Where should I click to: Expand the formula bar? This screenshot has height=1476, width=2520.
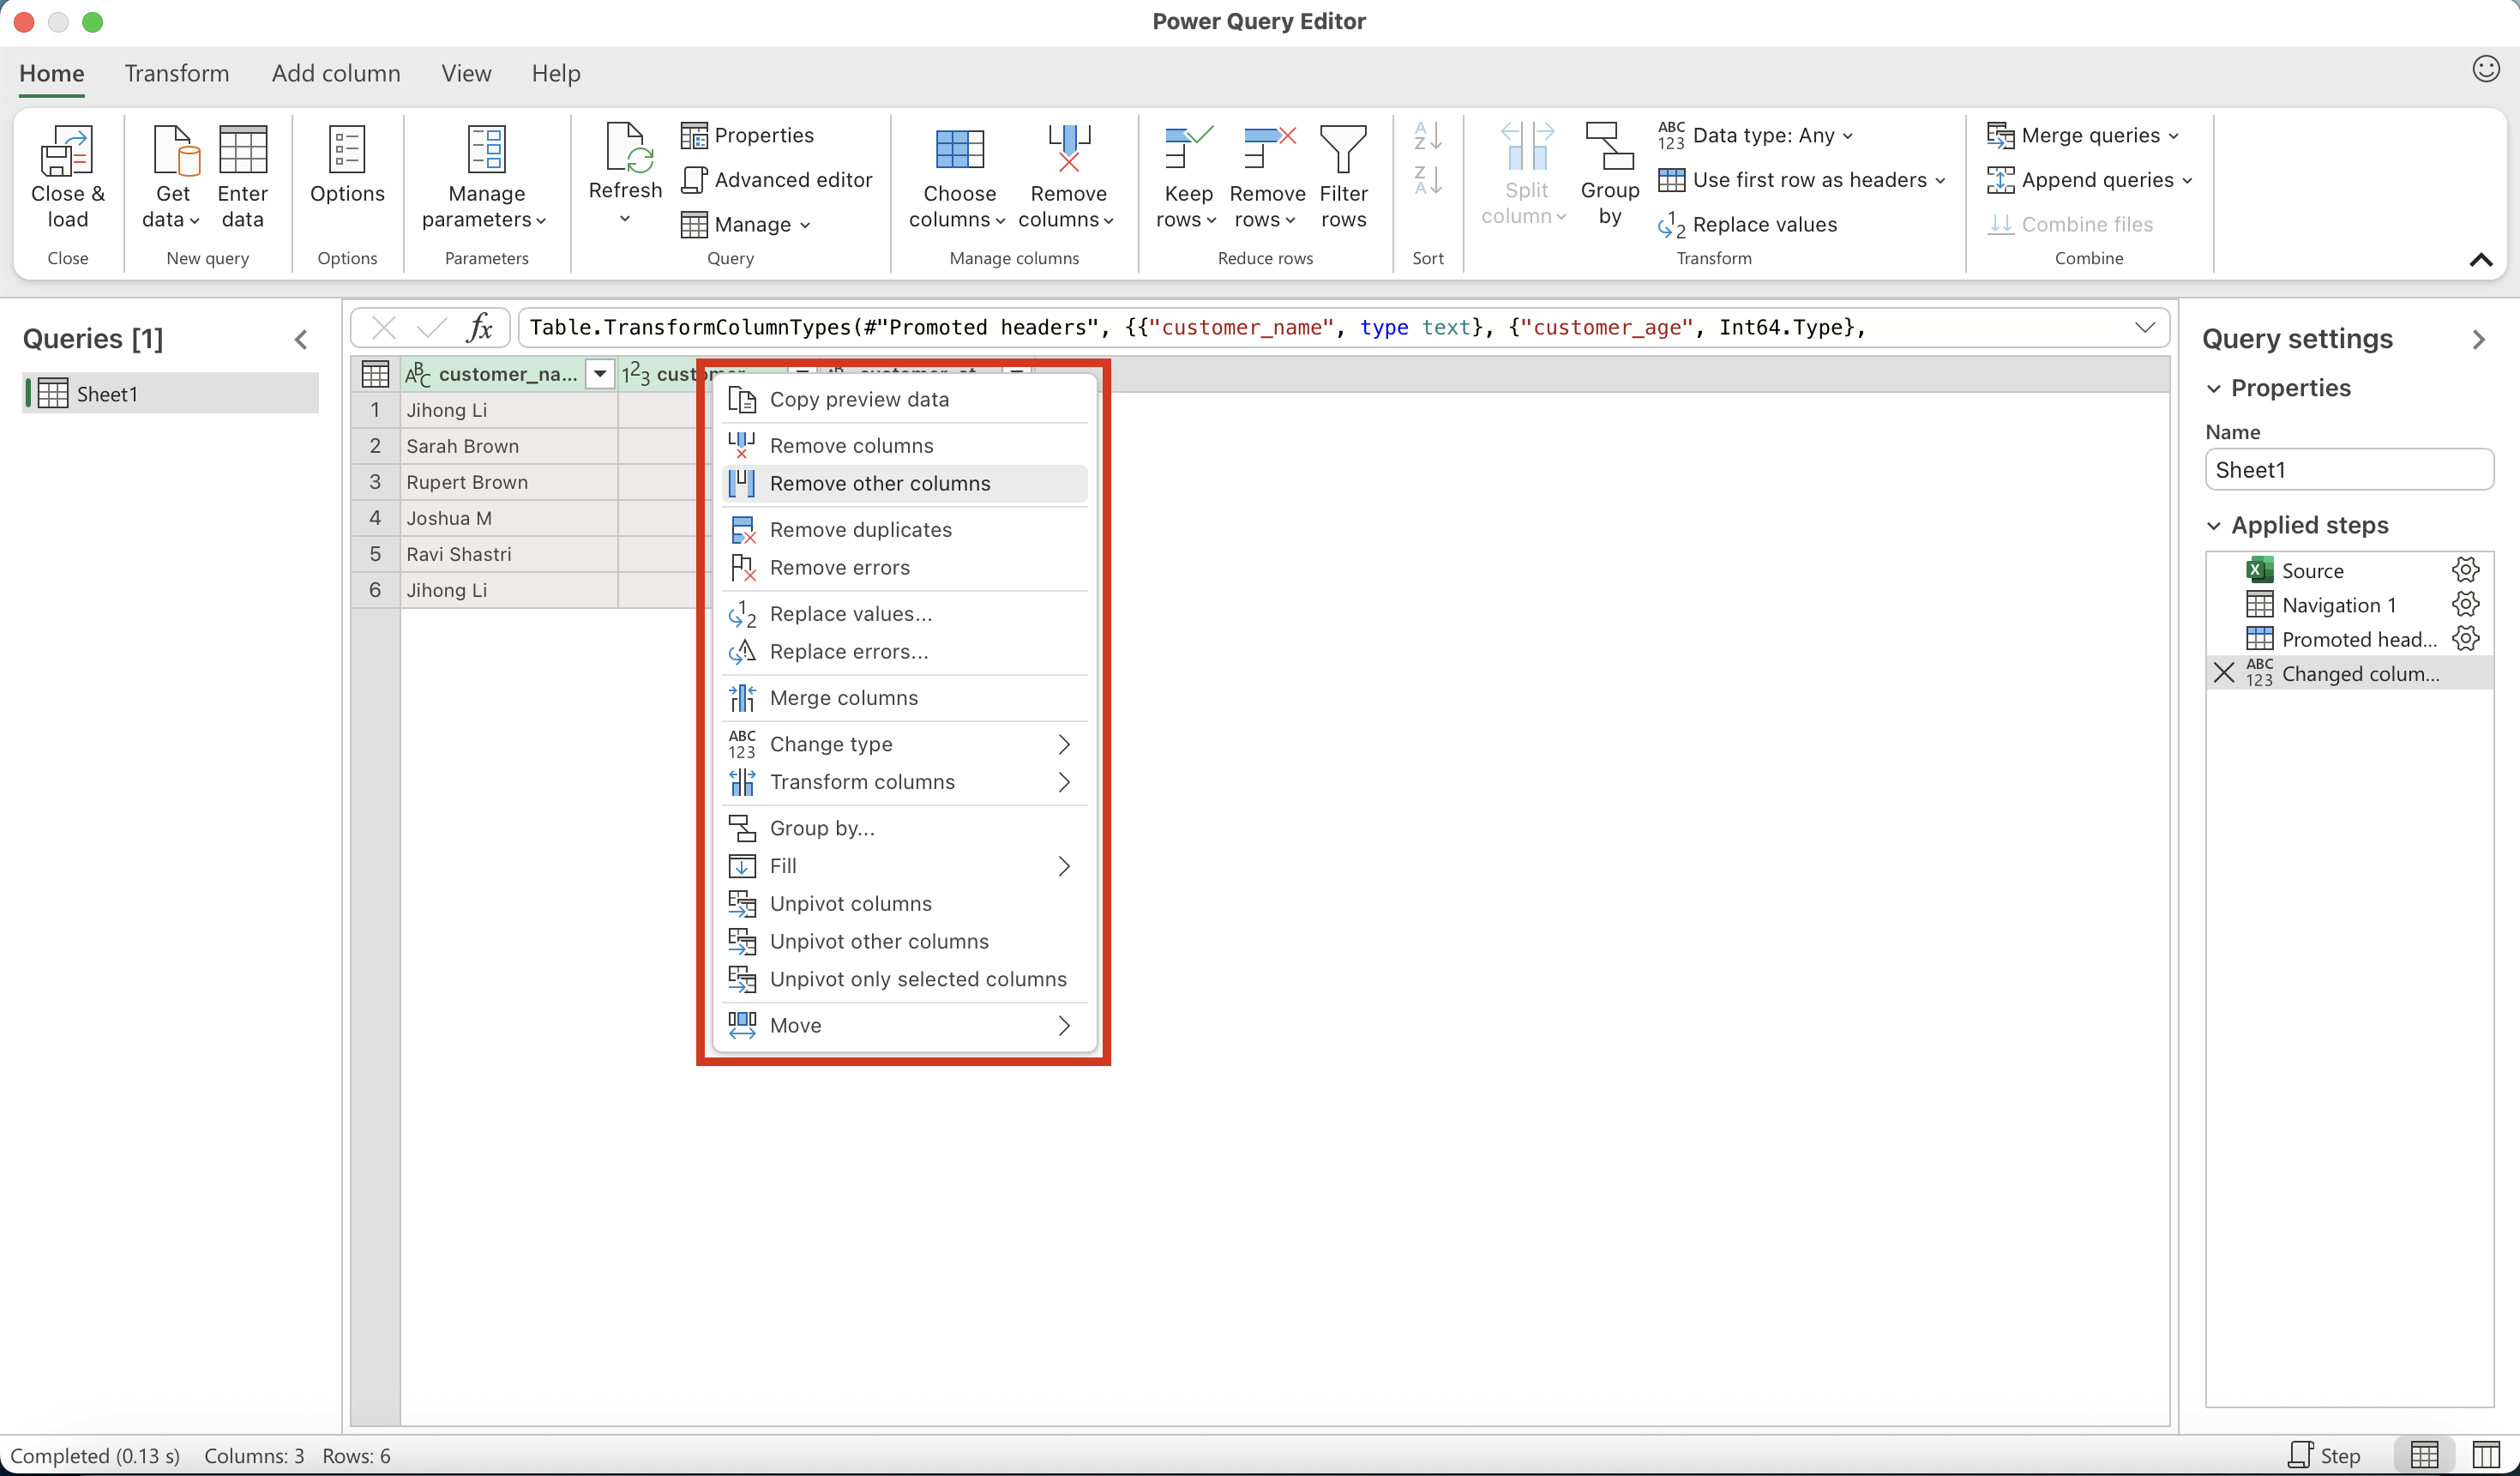[x=2144, y=328]
